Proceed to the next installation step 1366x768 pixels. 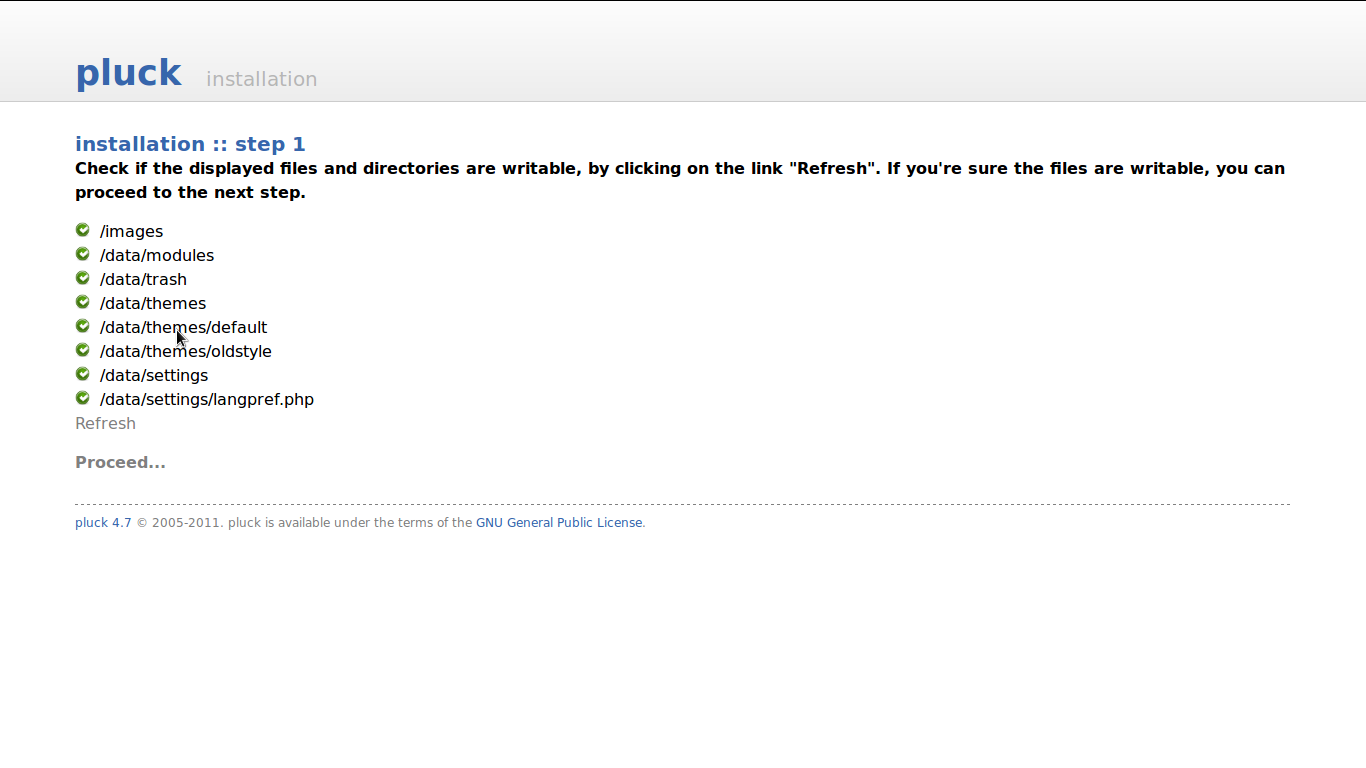point(120,462)
